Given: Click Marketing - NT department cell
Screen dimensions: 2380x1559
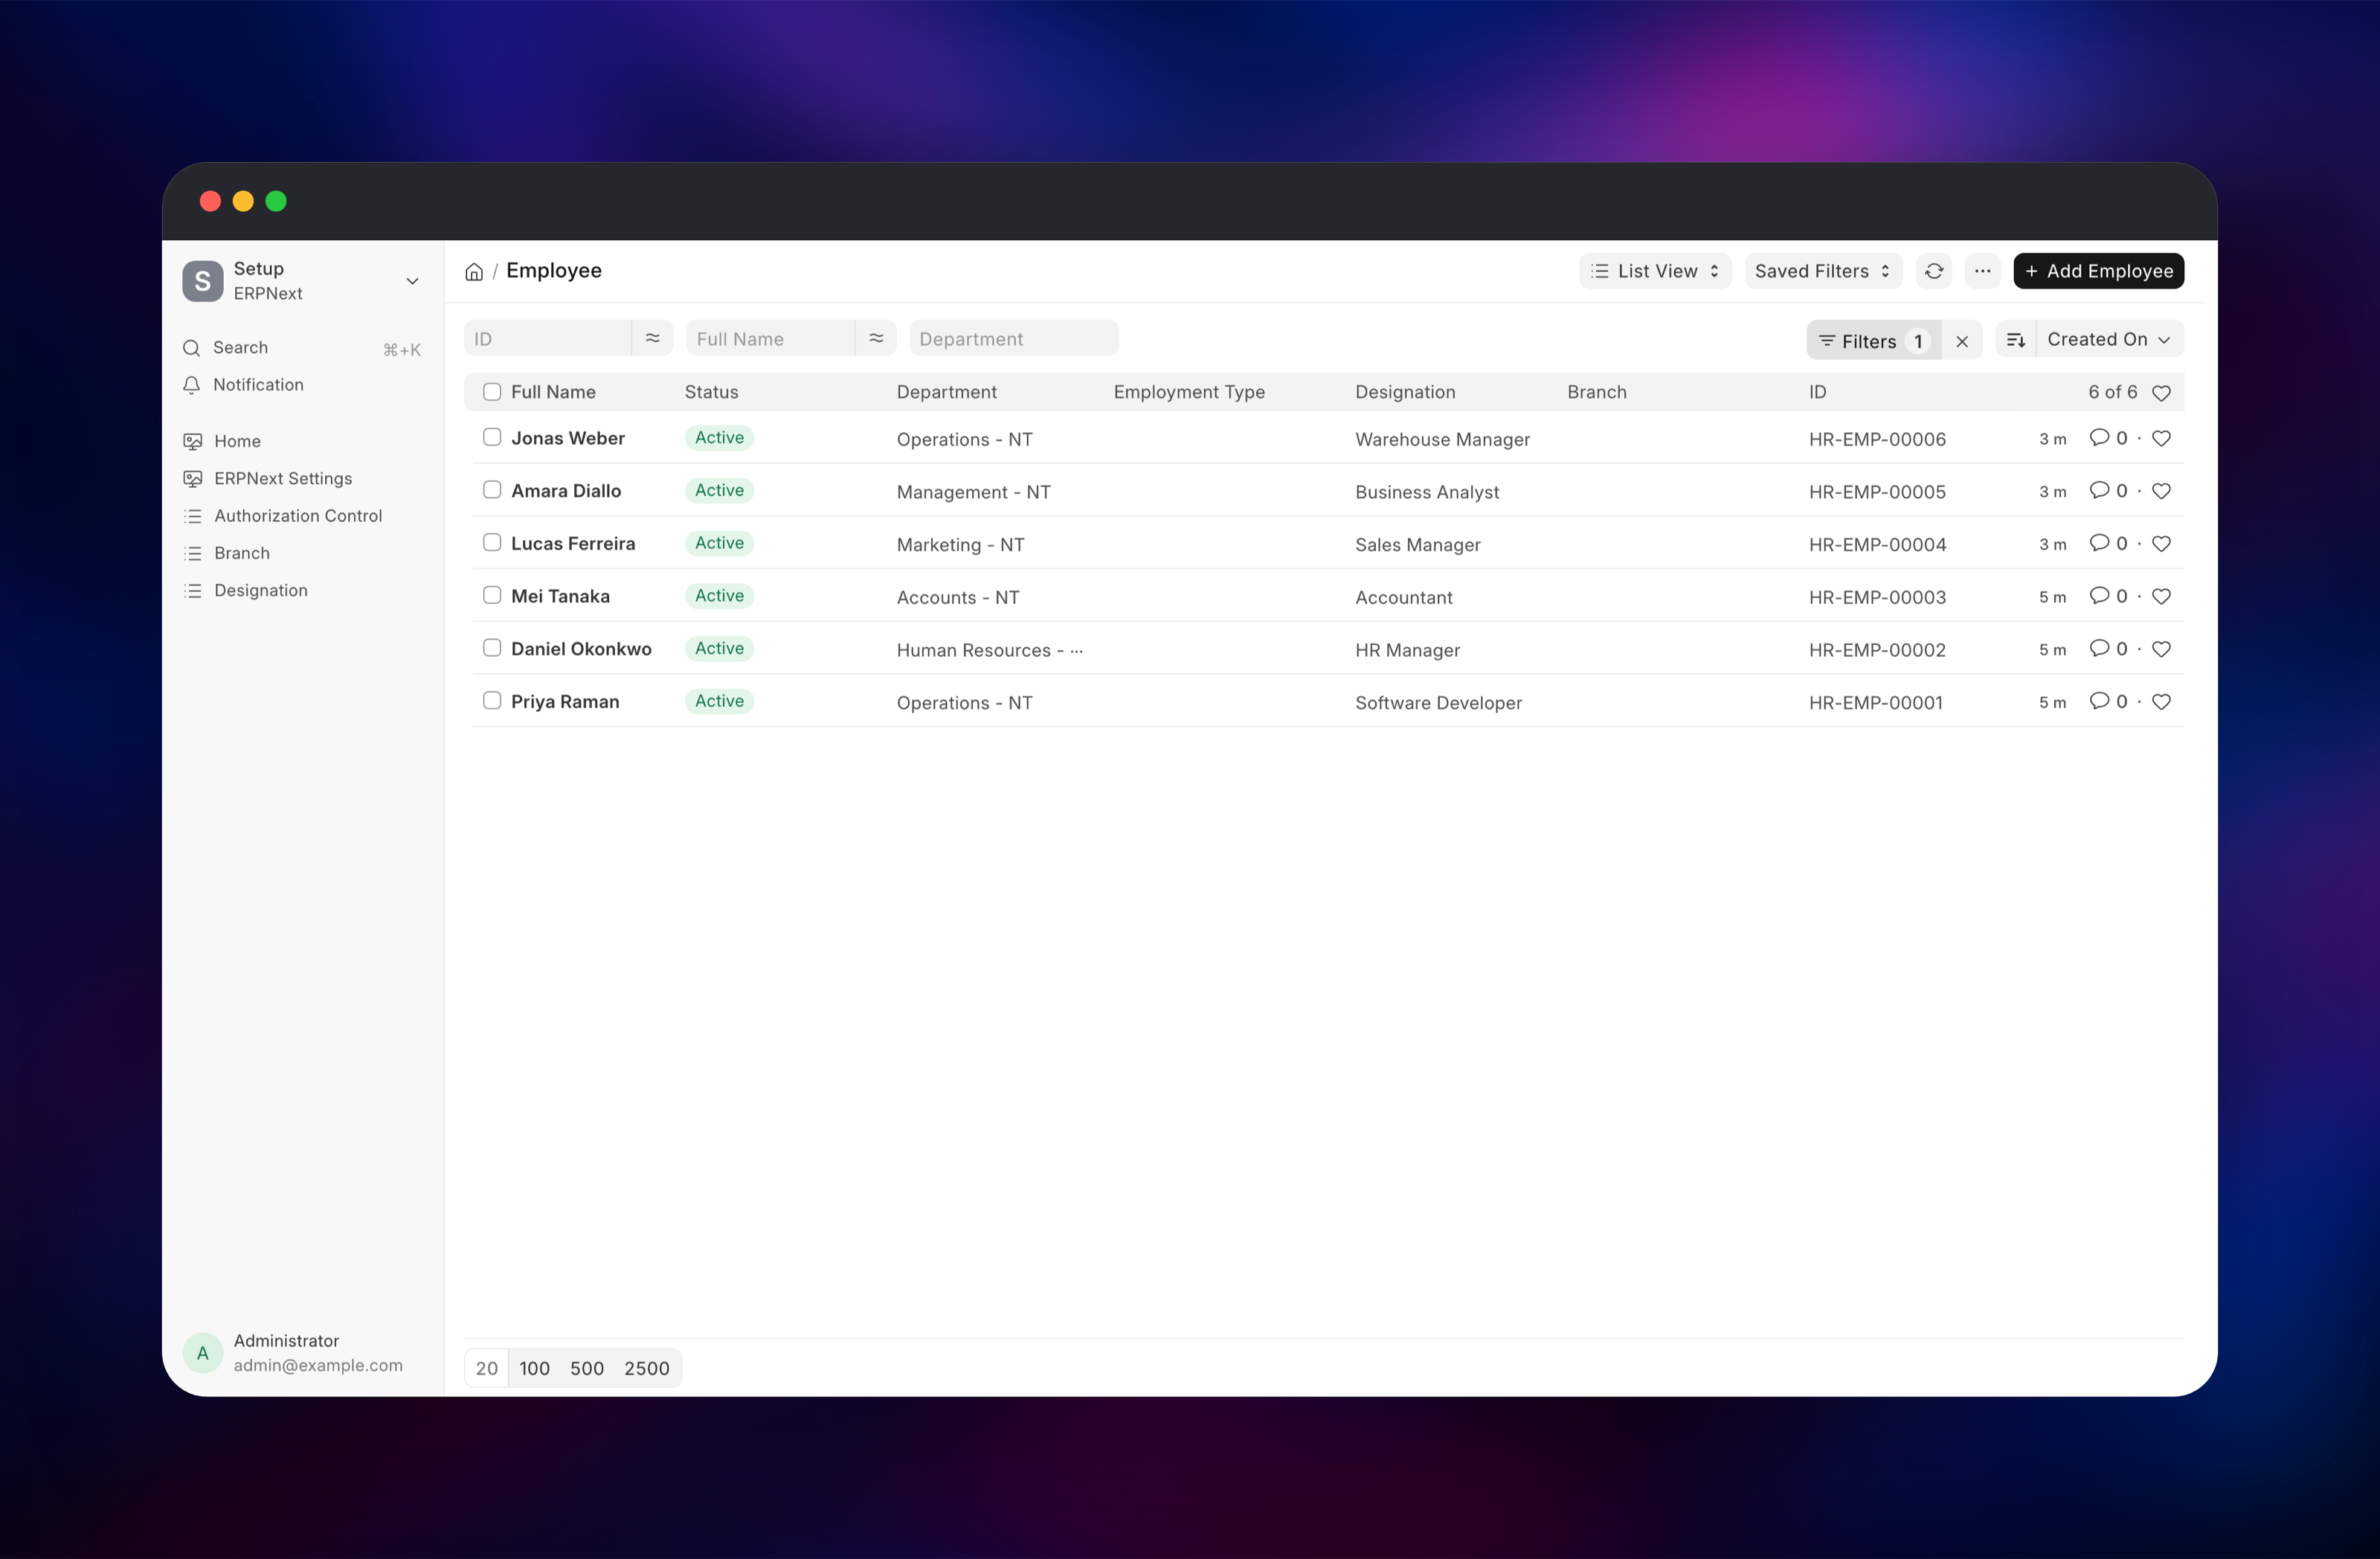Looking at the screenshot, I should [x=960, y=545].
